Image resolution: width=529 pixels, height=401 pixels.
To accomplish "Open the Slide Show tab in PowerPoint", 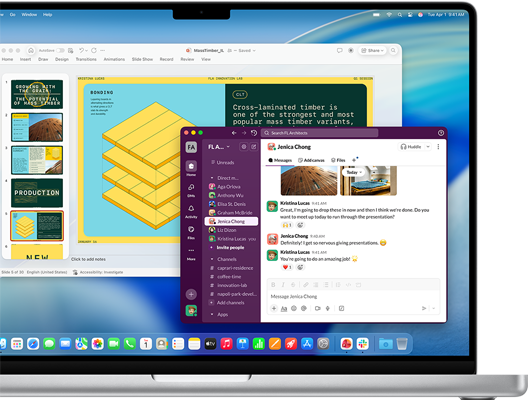I will coord(142,59).
